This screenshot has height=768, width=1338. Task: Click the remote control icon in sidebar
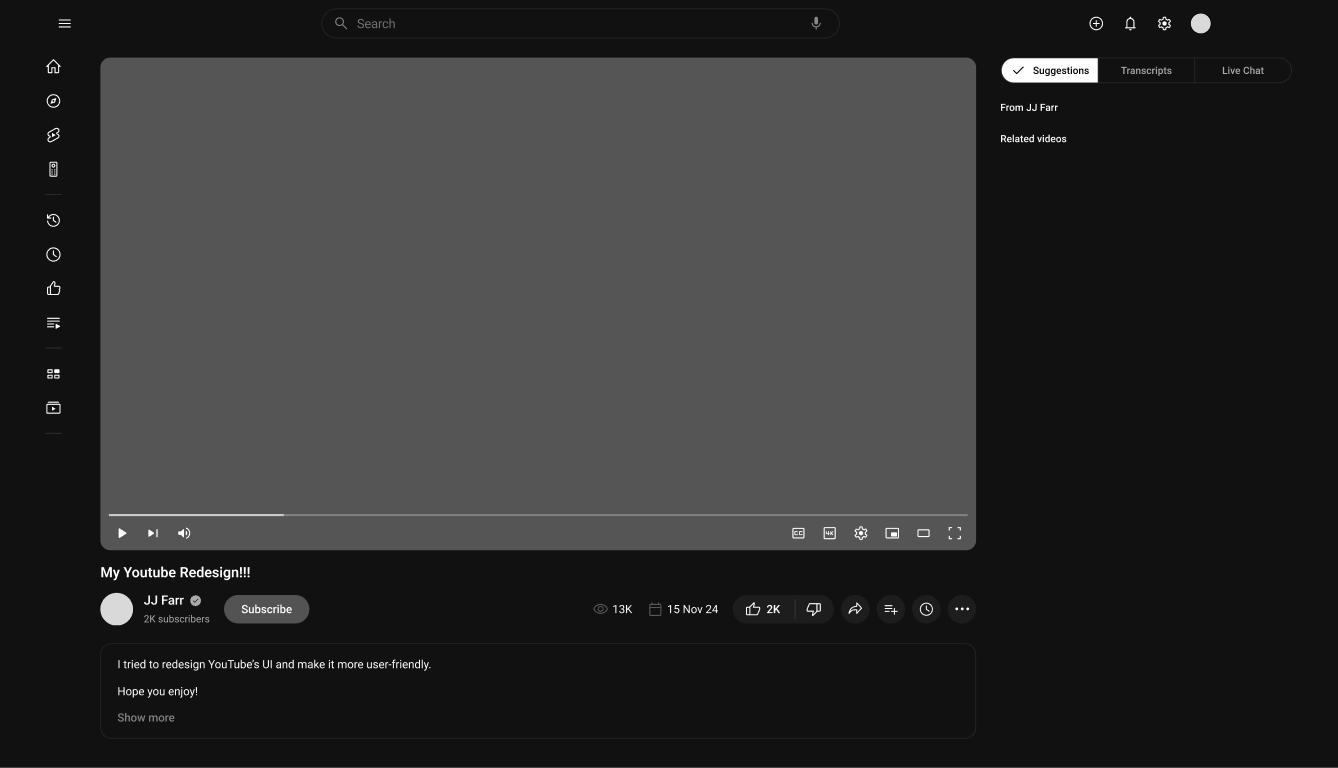54,169
